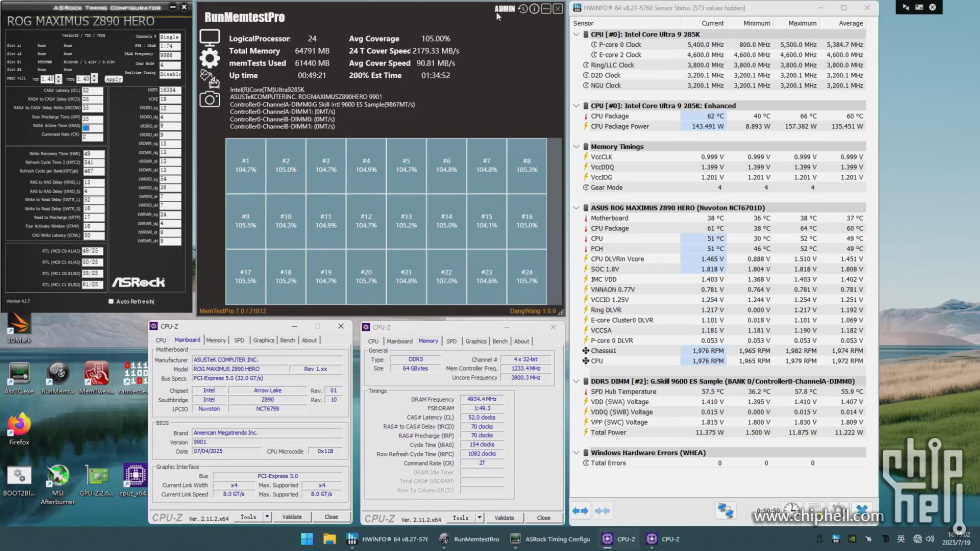
Task: Click the date and clock in taskbar
Action: click(958, 539)
